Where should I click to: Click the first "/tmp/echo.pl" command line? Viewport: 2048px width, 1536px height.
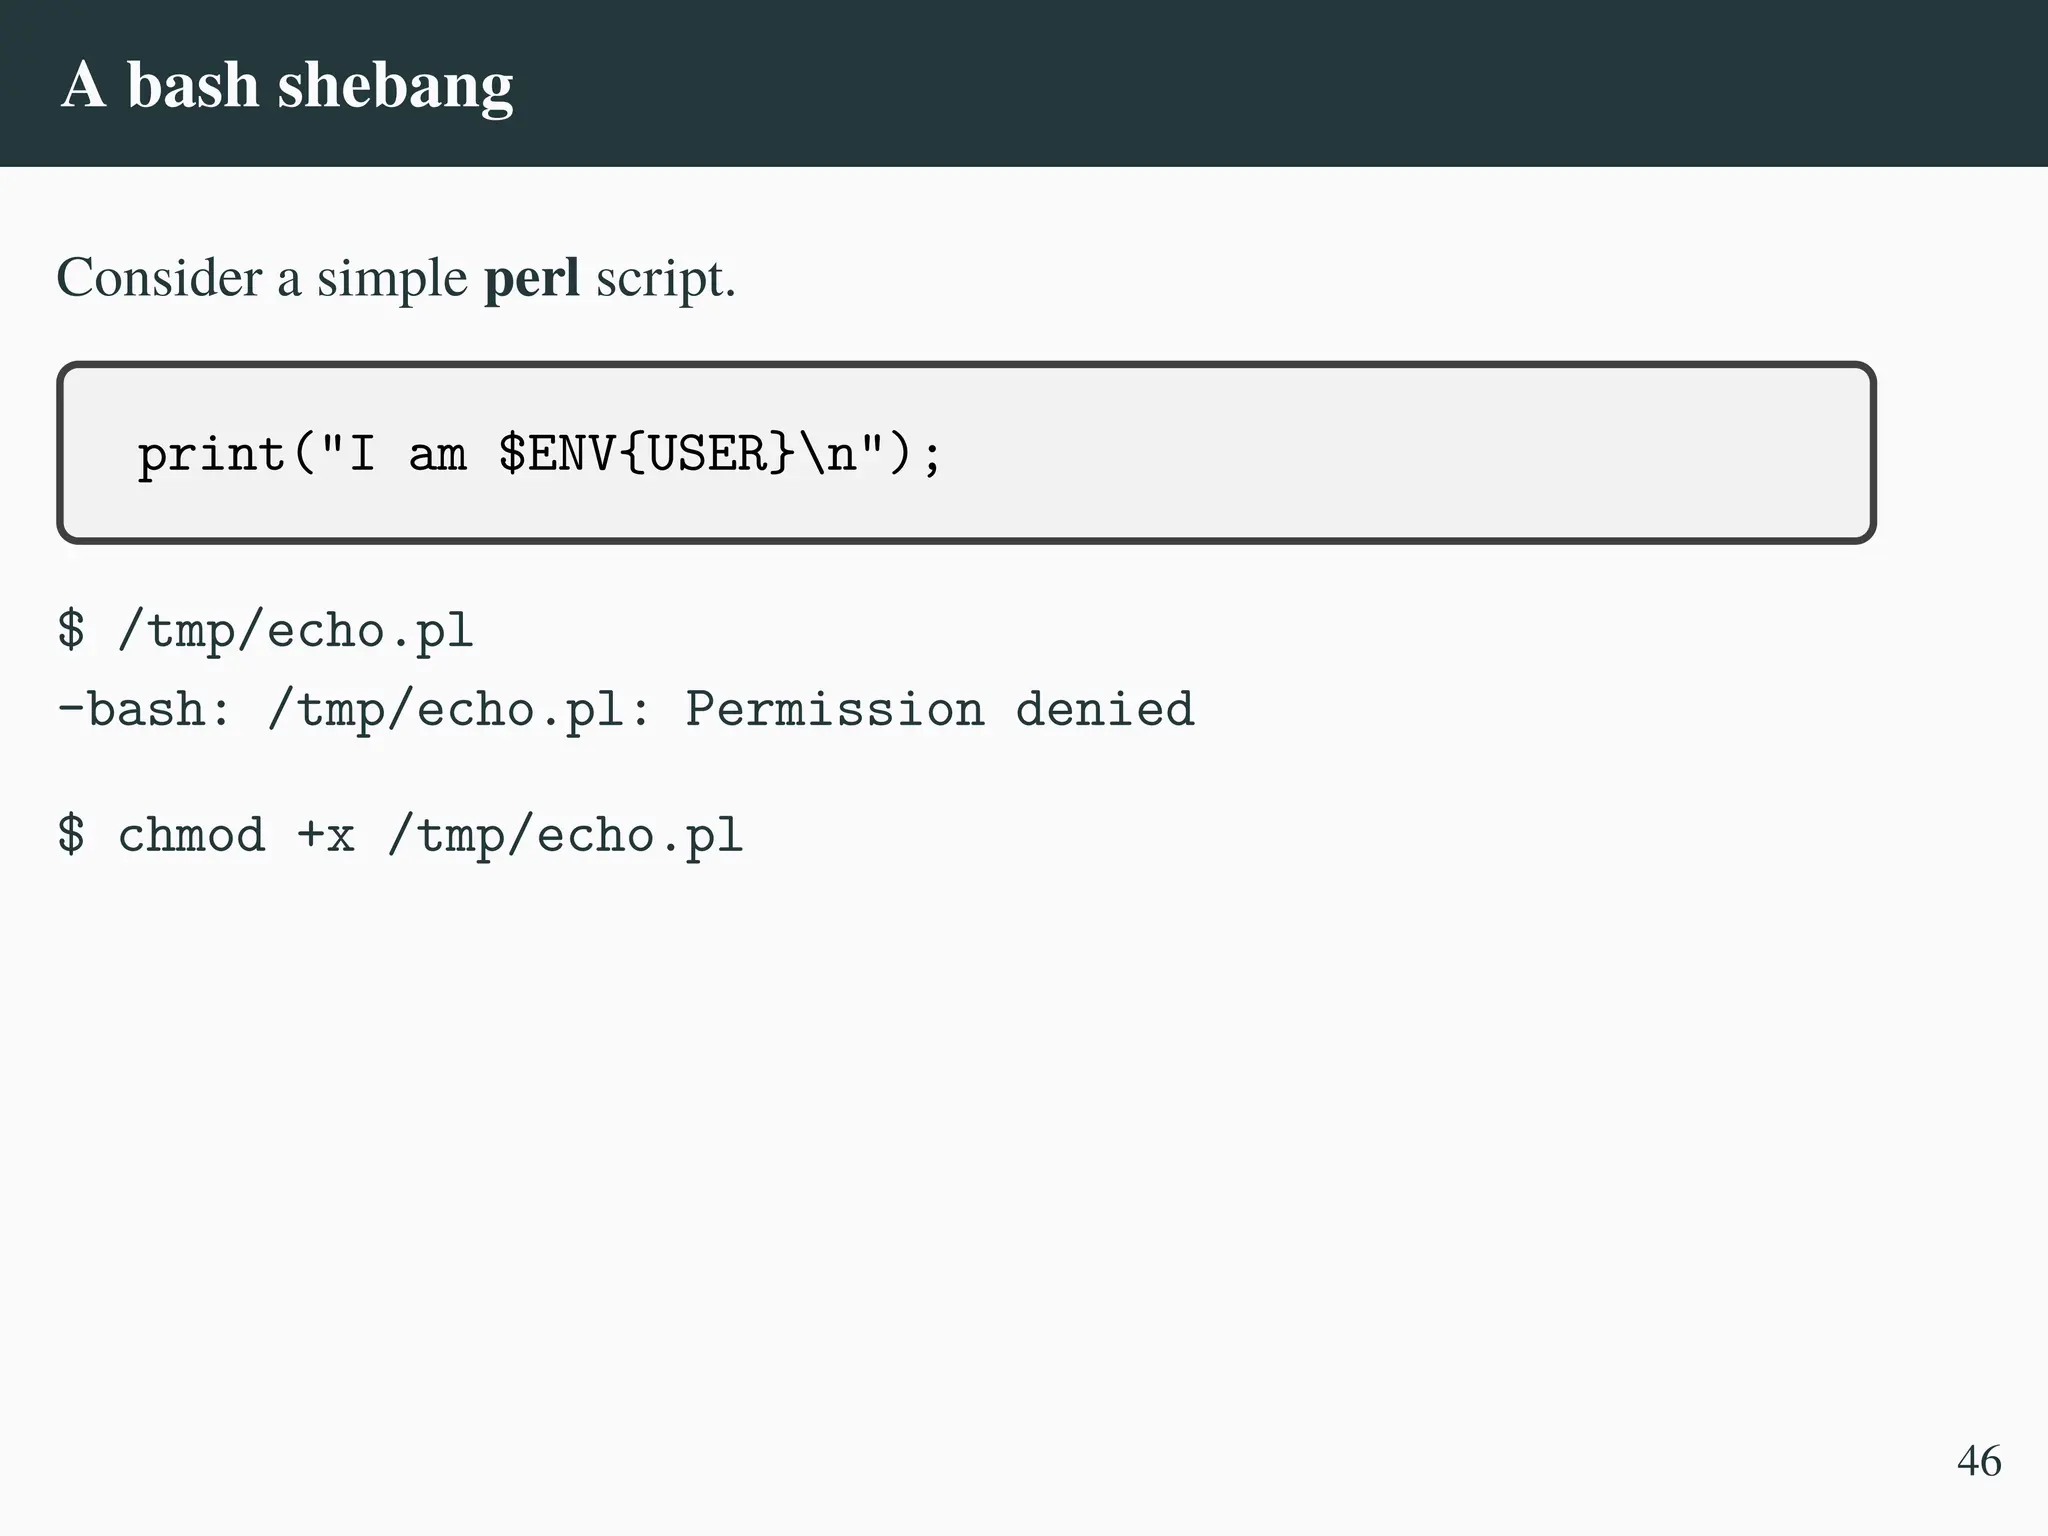[x=295, y=632]
